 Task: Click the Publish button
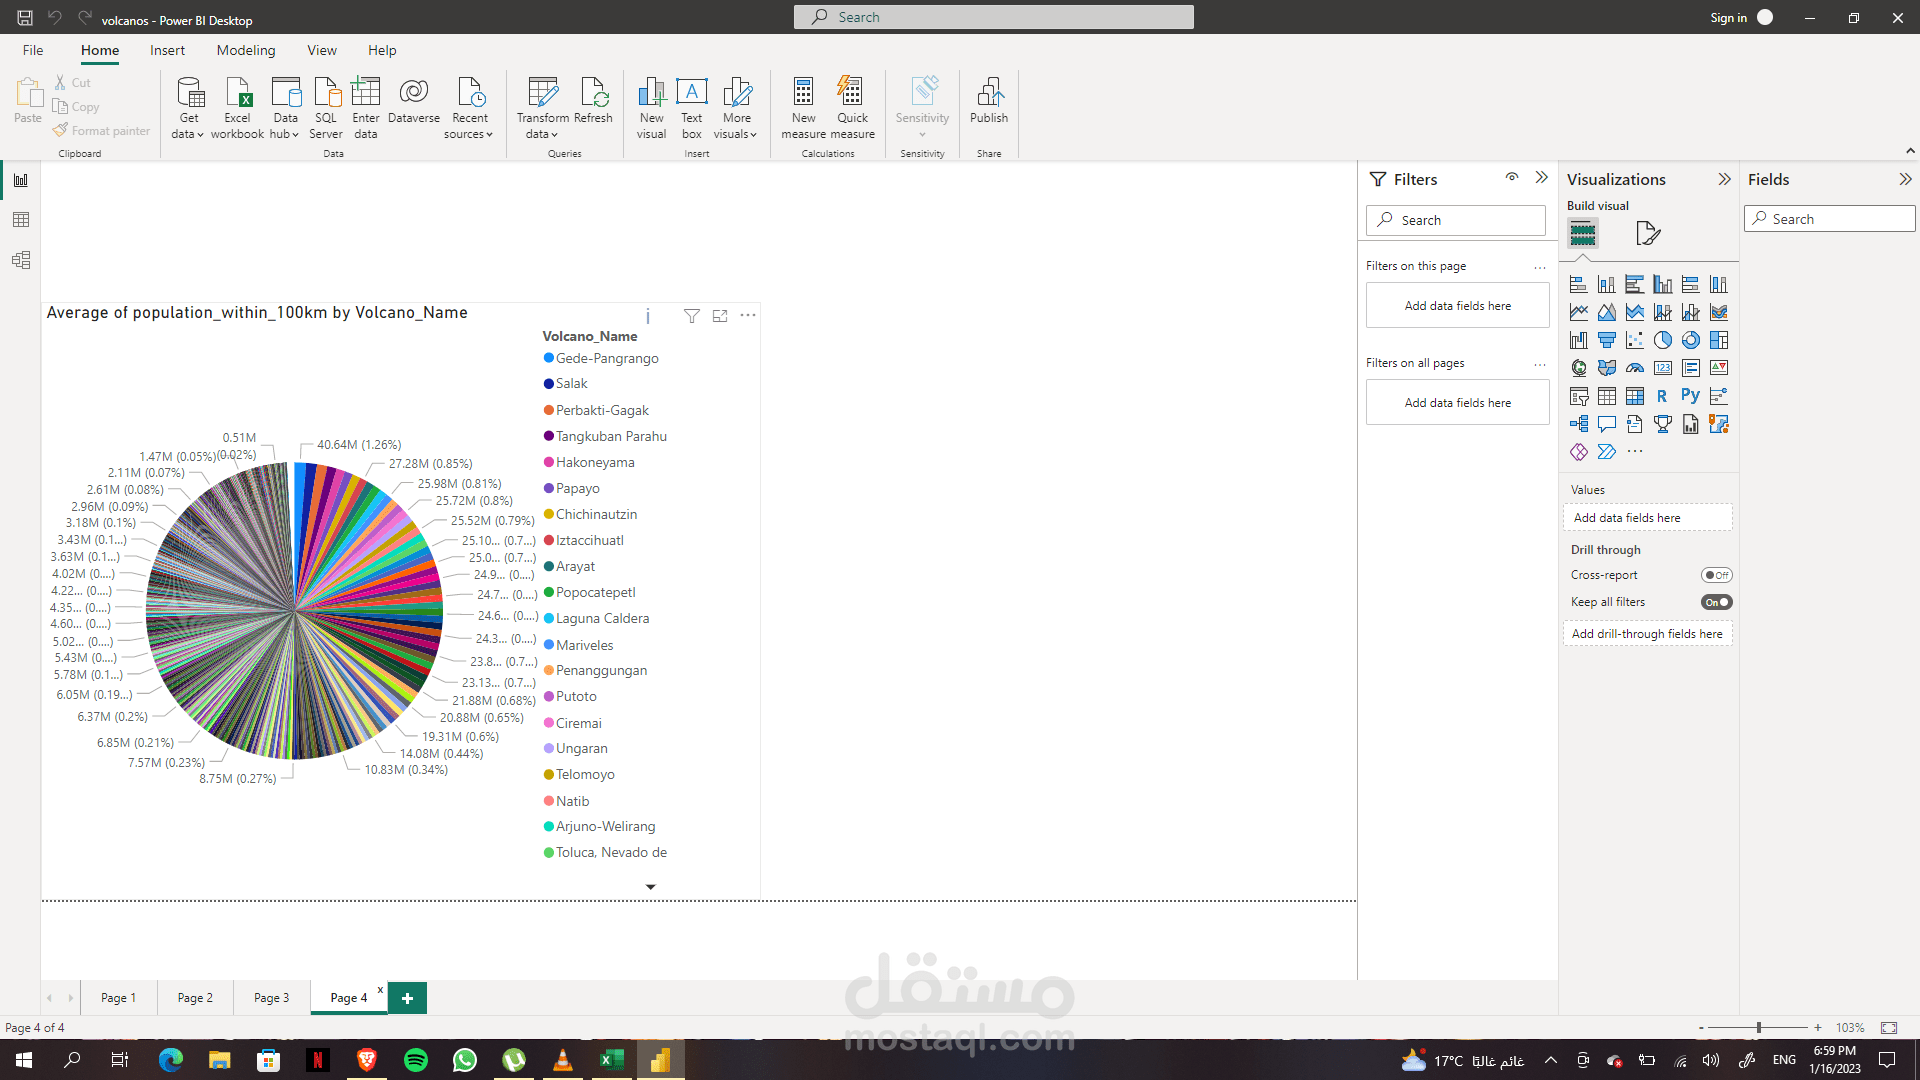(x=989, y=101)
